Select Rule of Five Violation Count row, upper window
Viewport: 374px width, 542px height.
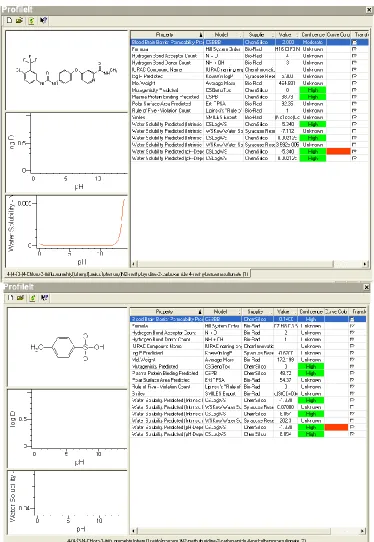[249, 111]
